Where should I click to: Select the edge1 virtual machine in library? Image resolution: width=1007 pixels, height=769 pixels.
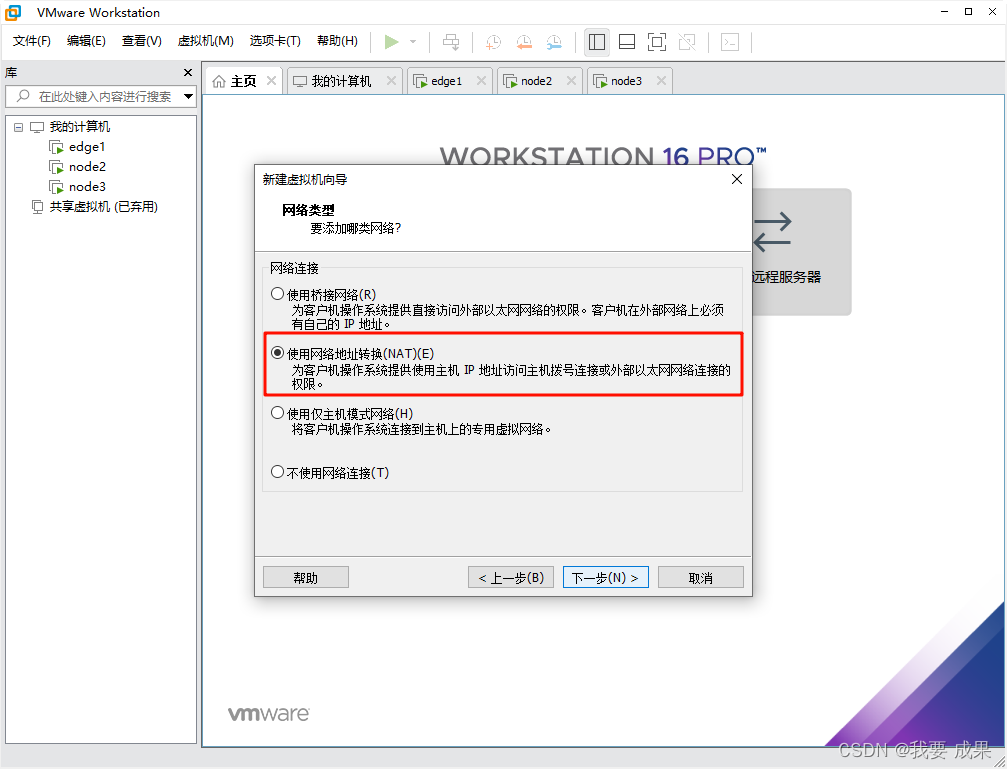(85, 146)
